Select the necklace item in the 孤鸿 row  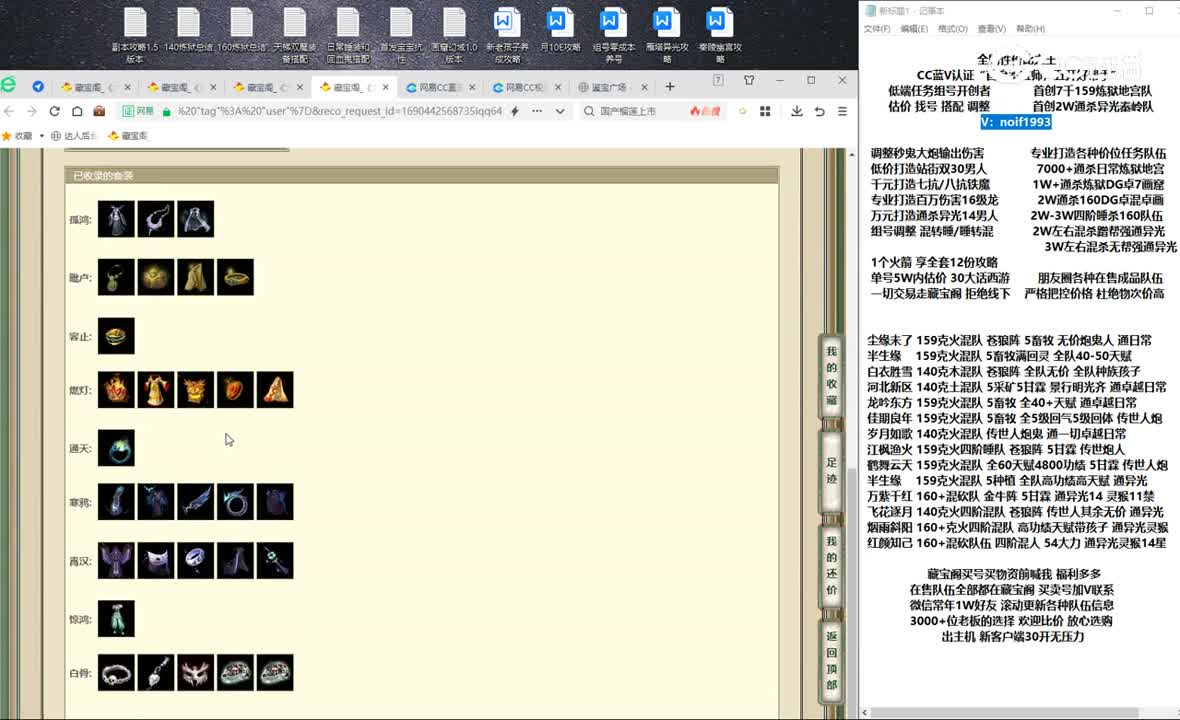pyautogui.click(x=156, y=219)
